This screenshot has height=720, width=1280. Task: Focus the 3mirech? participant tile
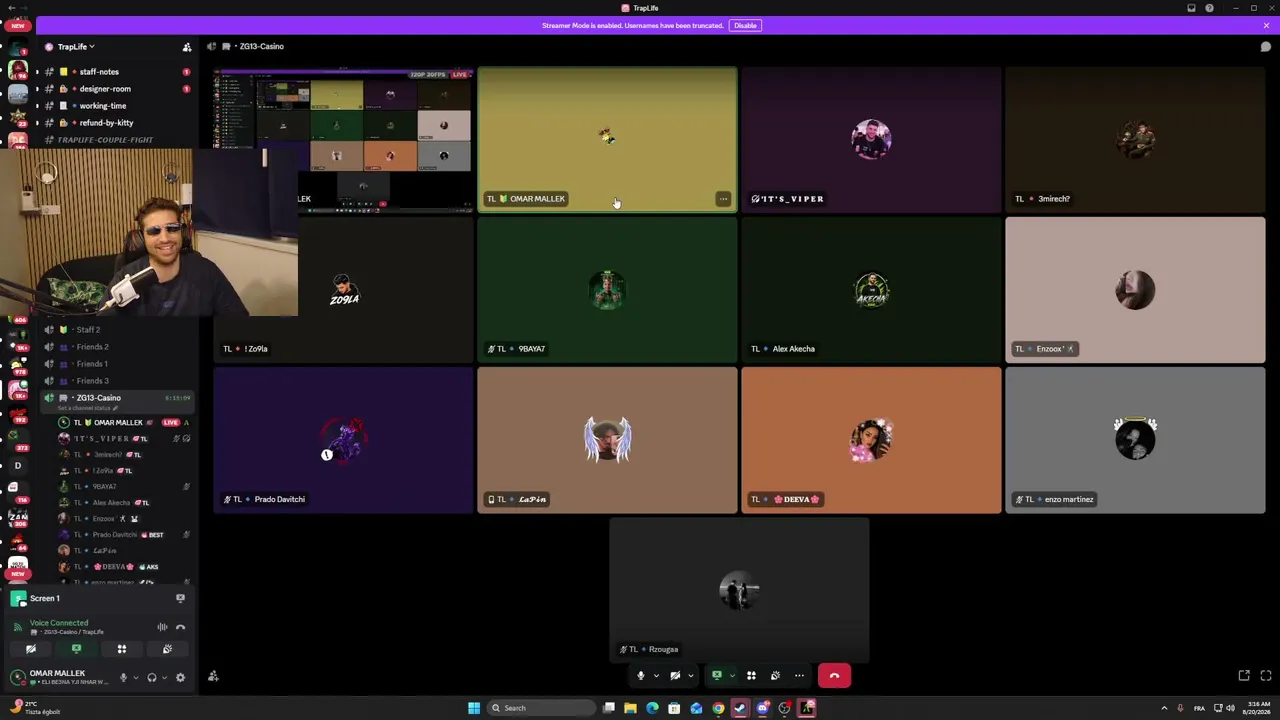[1135, 140]
